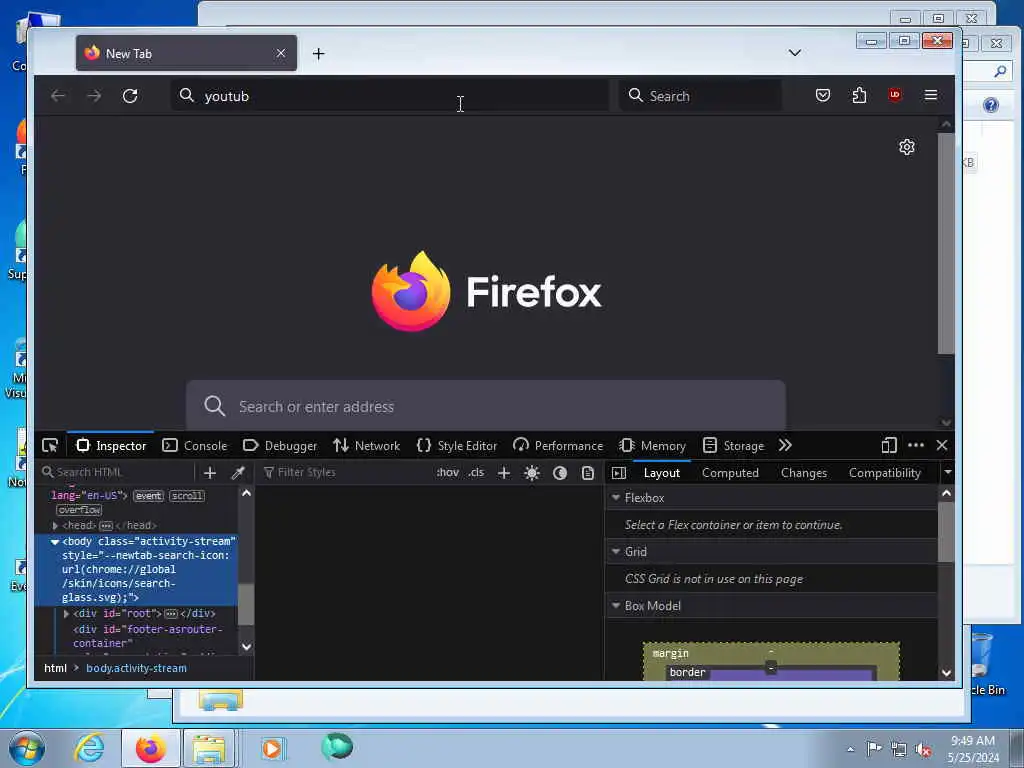1024x768 pixels.
Task: Open Windows Explorer from the taskbar
Action: coord(209,748)
